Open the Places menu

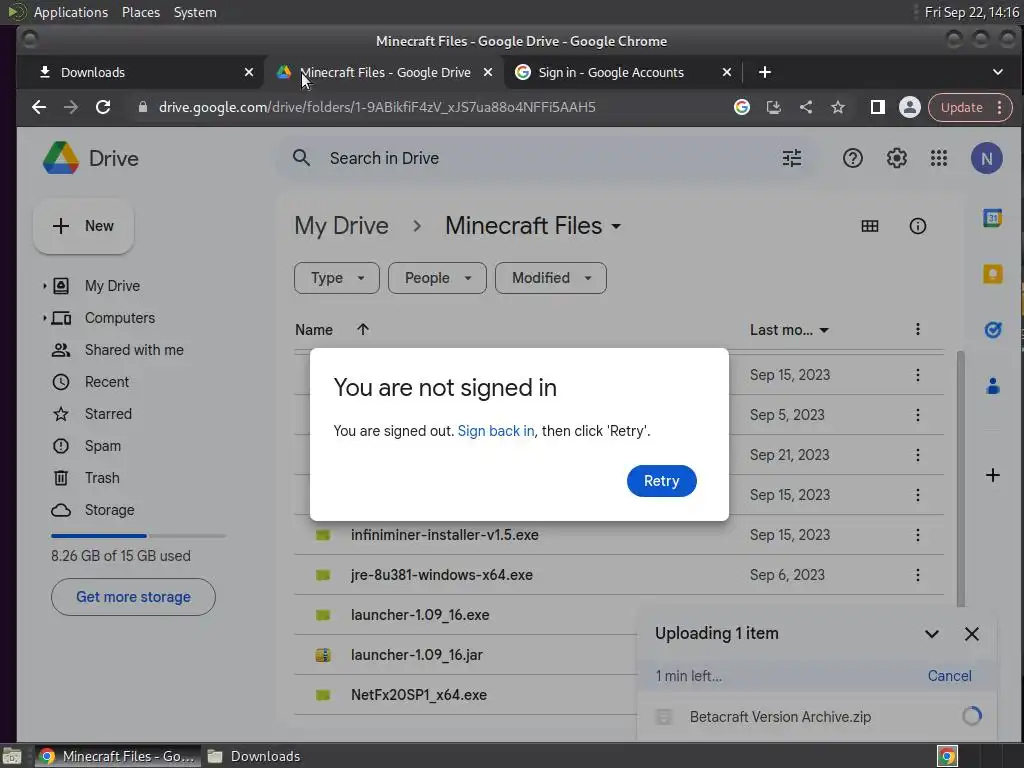click(x=140, y=12)
